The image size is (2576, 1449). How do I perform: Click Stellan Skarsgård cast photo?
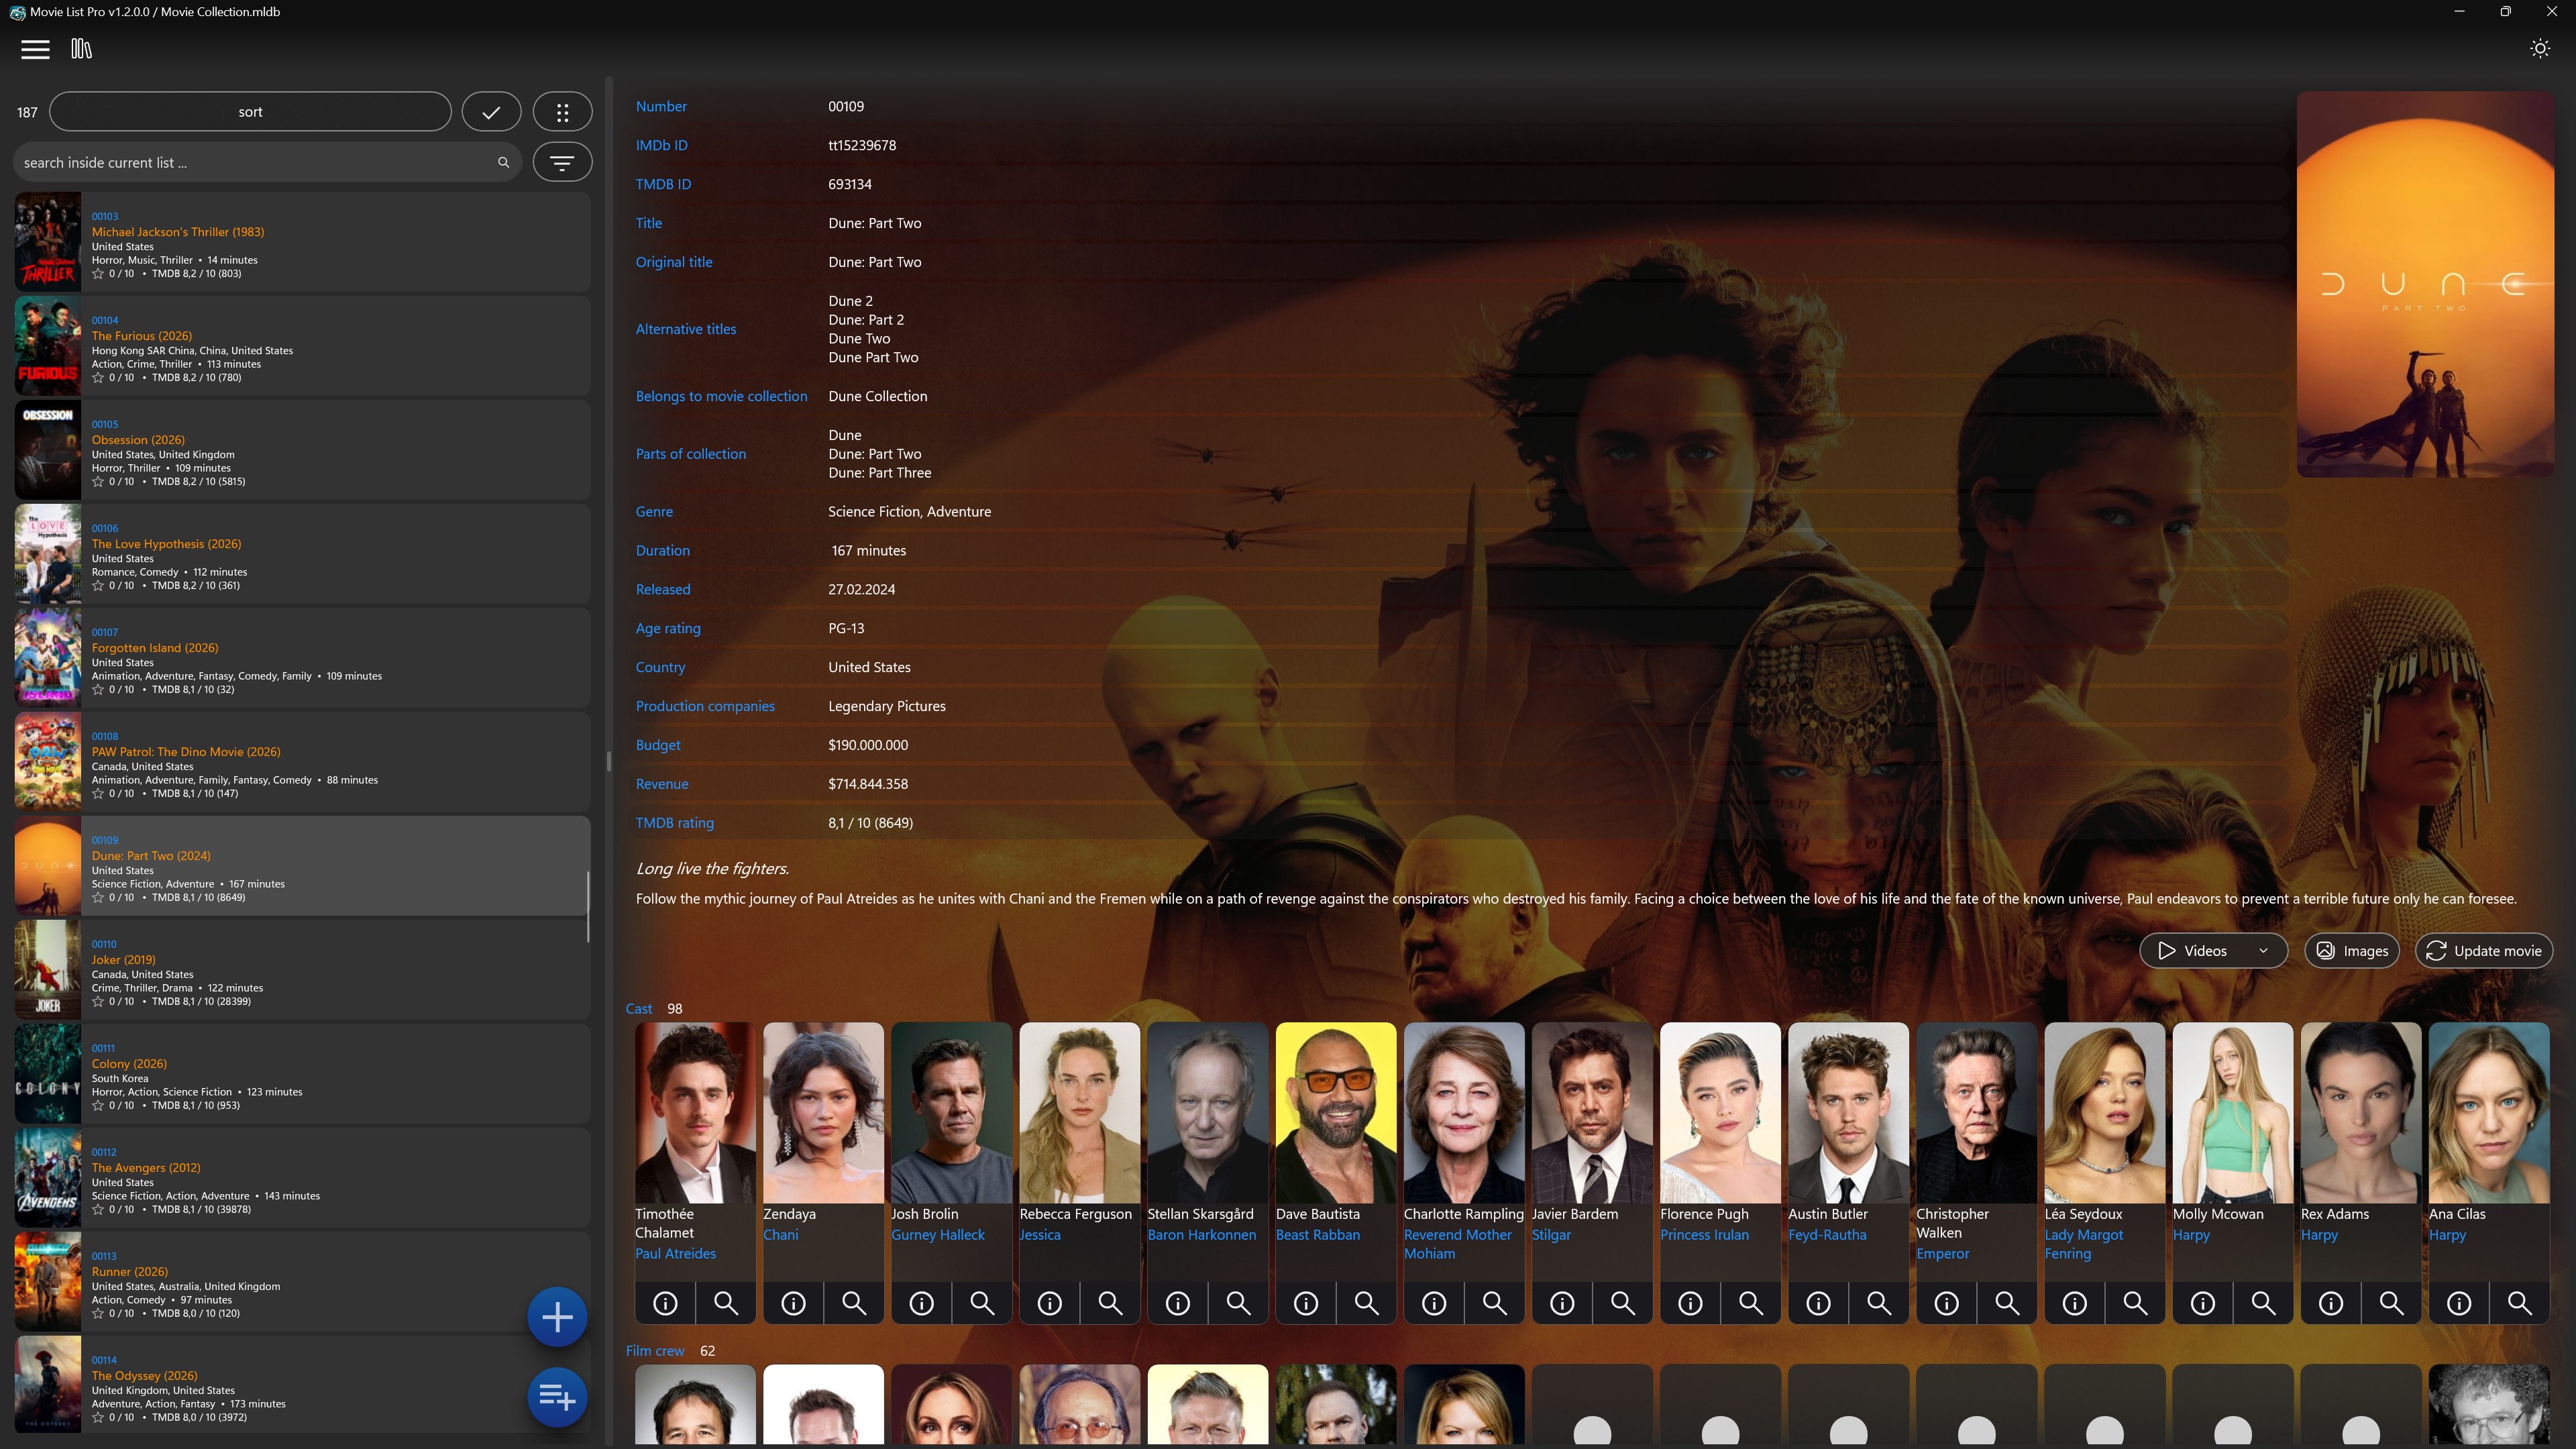coord(1207,1112)
